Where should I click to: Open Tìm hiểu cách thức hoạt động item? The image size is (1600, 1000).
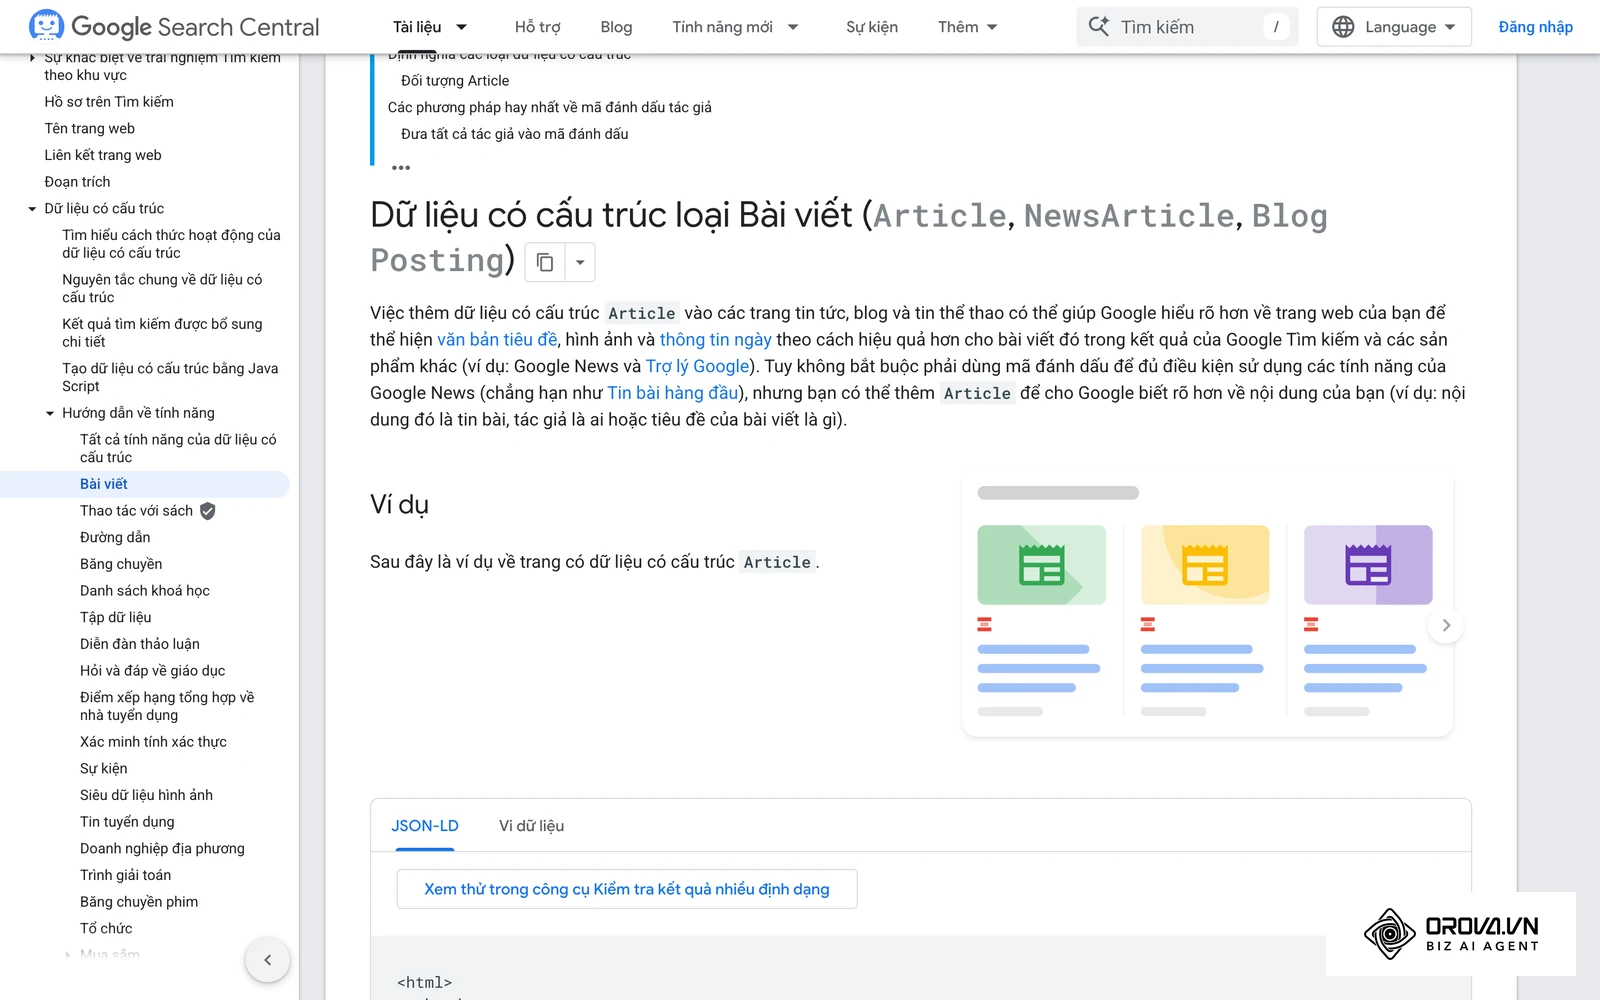(x=171, y=244)
